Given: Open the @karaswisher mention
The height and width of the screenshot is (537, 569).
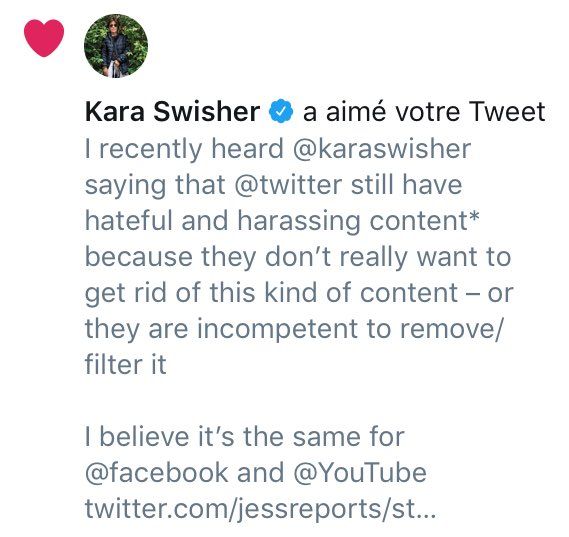Looking at the screenshot, I should pyautogui.click(x=381, y=149).
